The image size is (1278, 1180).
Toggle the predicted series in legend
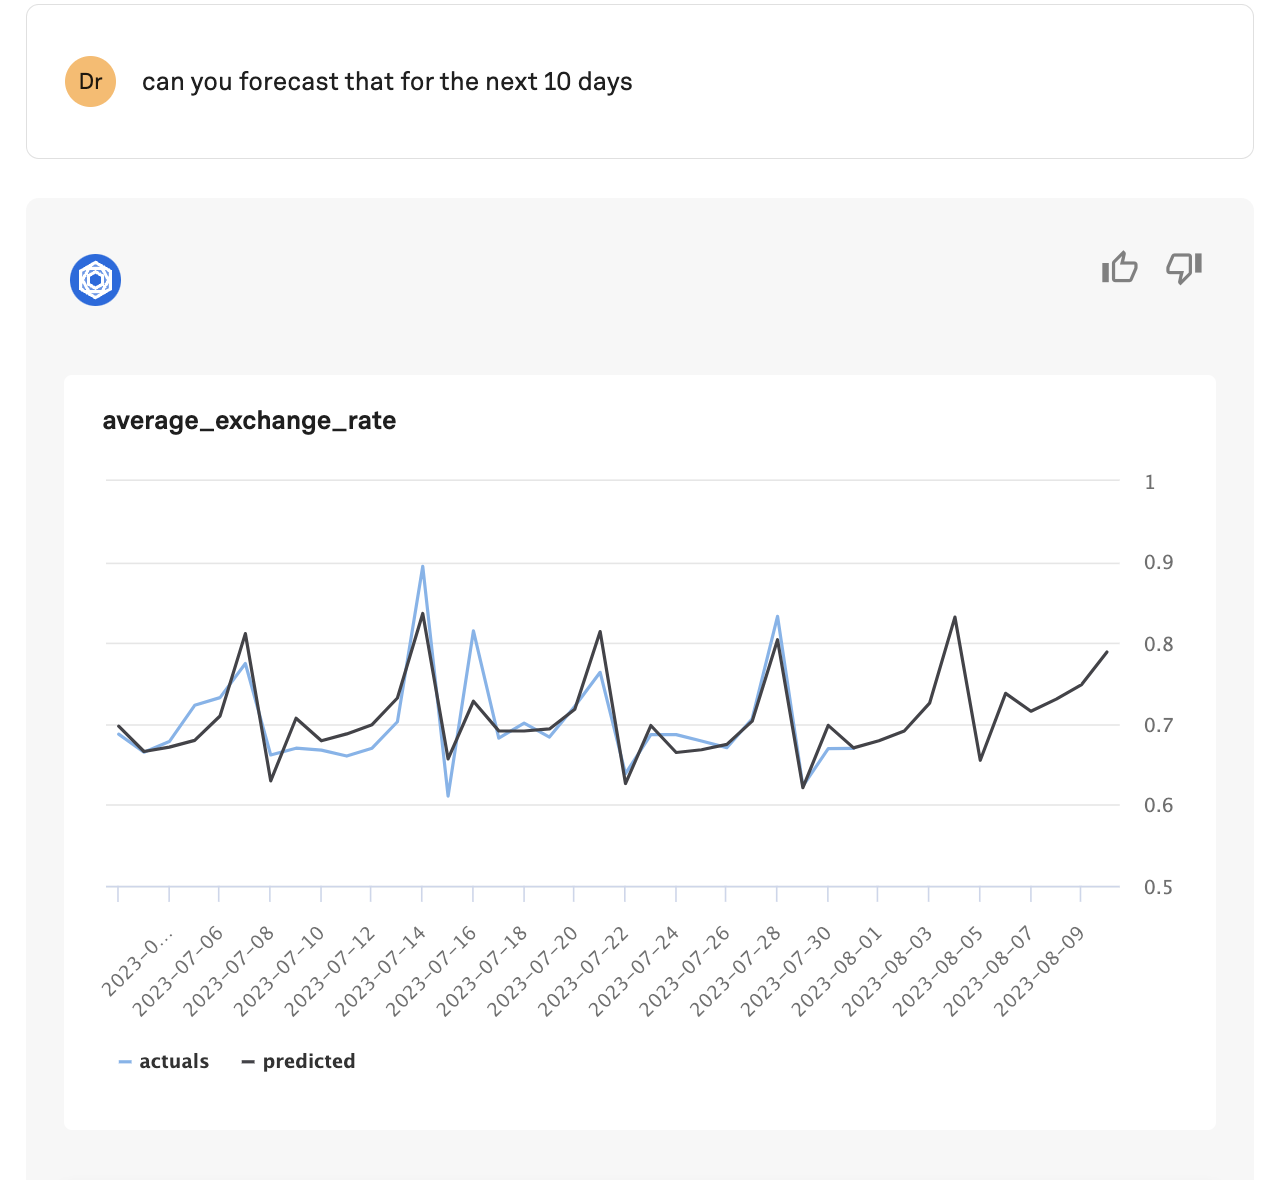(298, 1061)
